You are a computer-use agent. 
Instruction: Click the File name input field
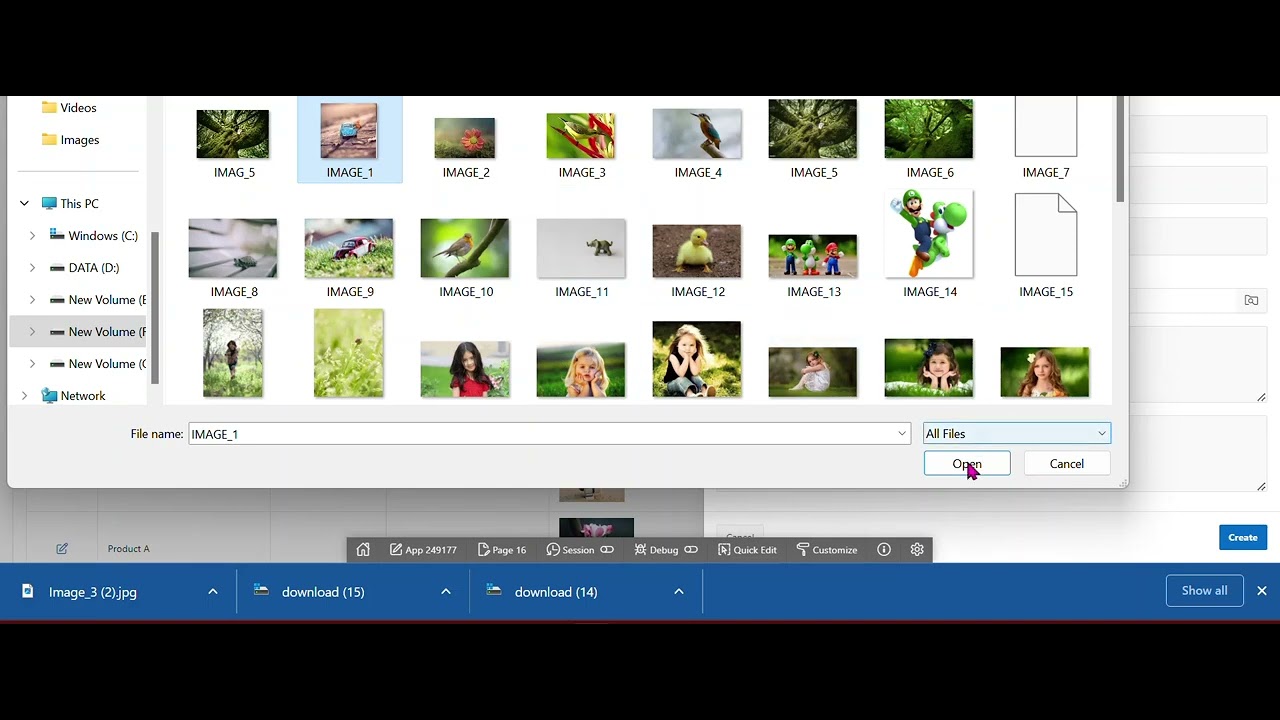tap(541, 434)
